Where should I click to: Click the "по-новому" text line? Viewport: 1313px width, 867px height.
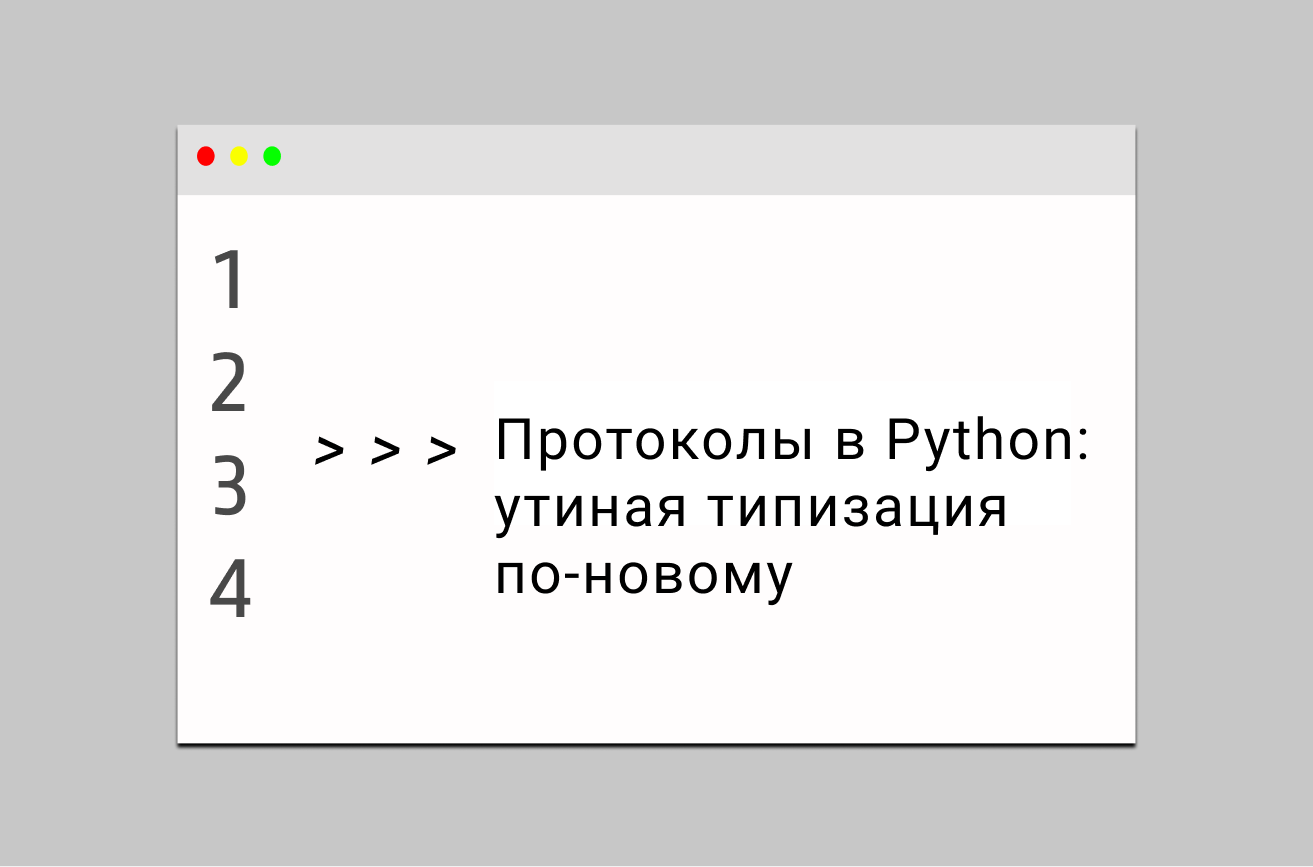(643, 575)
